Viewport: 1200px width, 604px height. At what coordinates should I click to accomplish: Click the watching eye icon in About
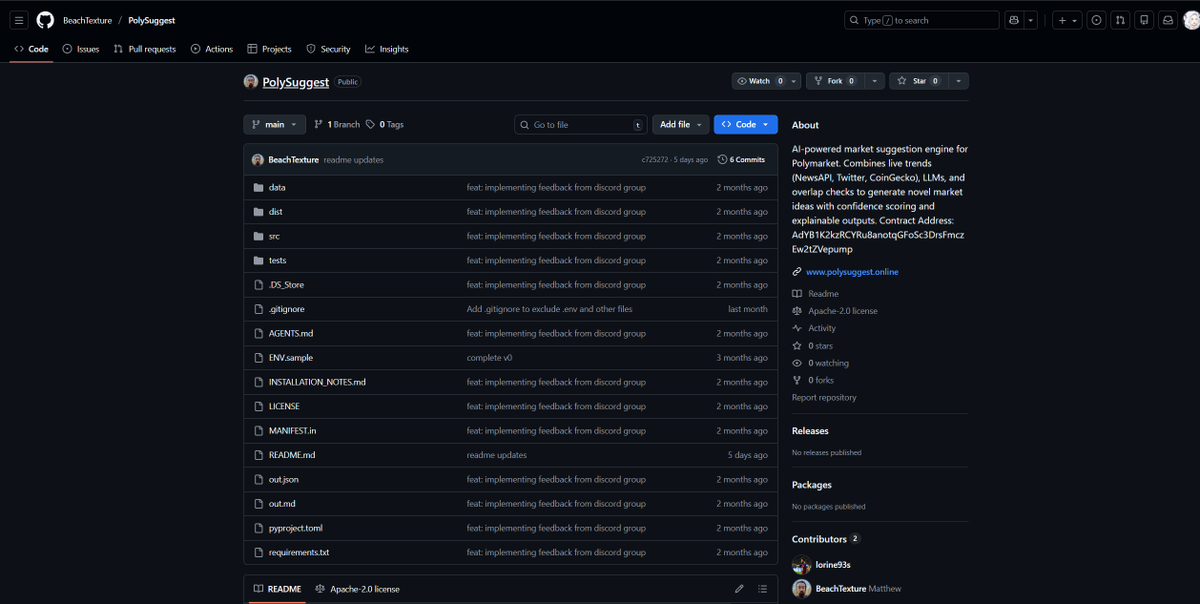pos(797,363)
